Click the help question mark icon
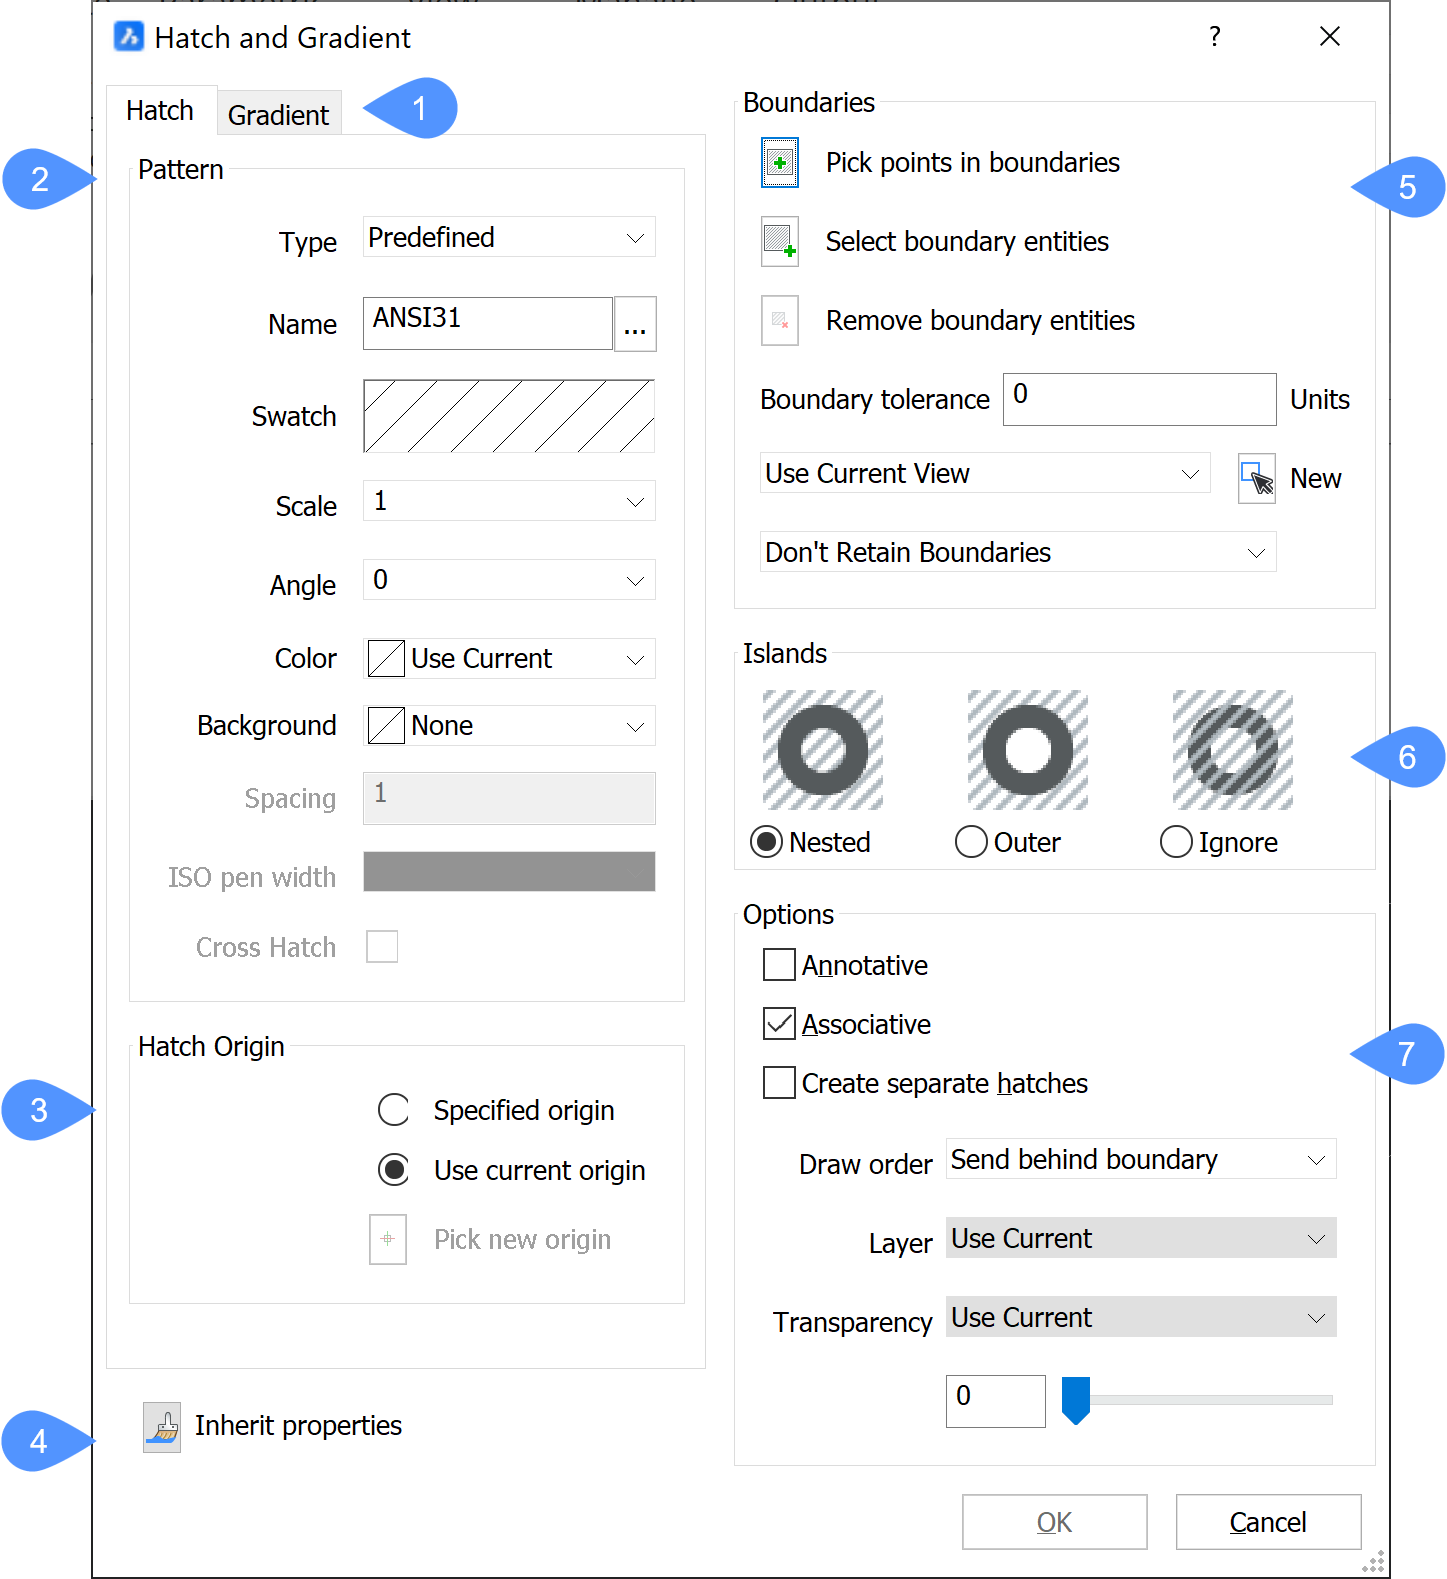The image size is (1447, 1579). tap(1214, 37)
